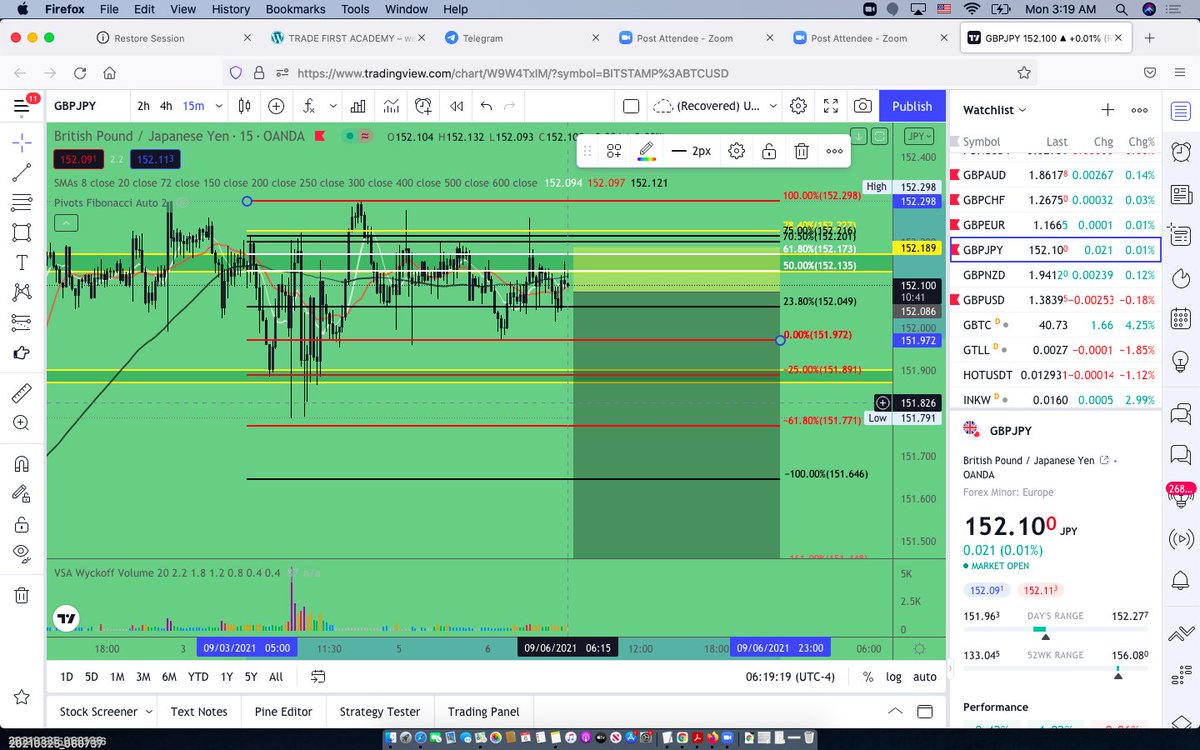Open the indicators fx button
The width and height of the screenshot is (1200, 750).
(x=309, y=106)
